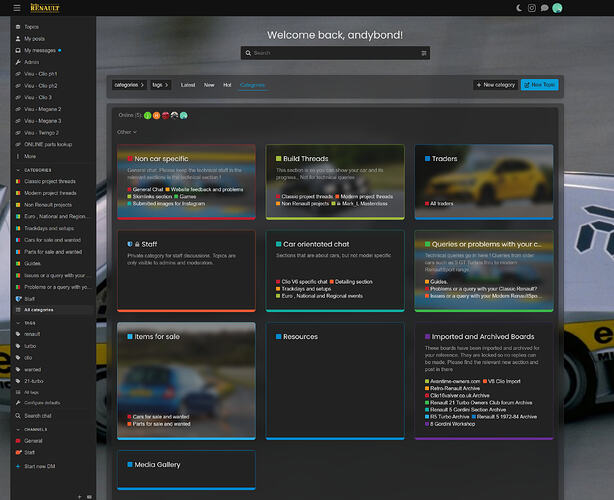Open the 21-turbo tag

34,381
